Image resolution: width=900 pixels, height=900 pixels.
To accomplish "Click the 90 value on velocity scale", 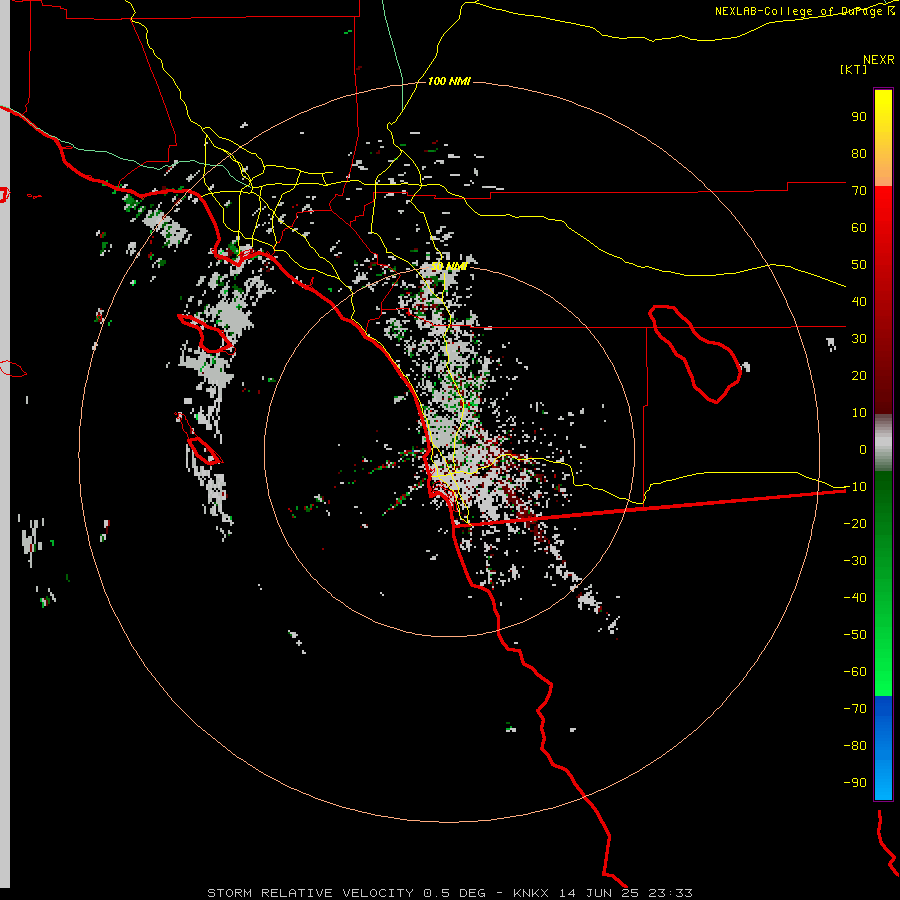I will click(x=859, y=117).
